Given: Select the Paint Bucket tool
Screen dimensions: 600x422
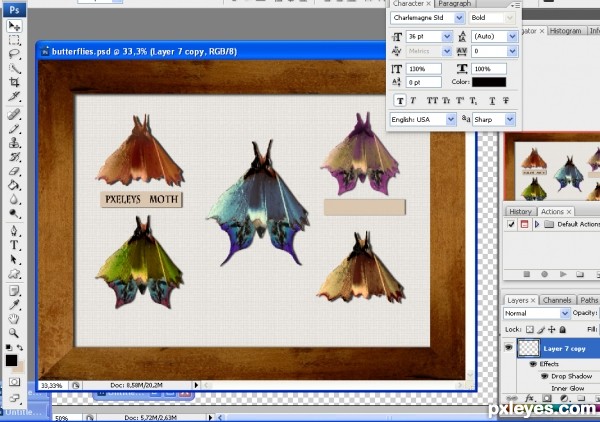Looking at the screenshot, I should [14, 185].
